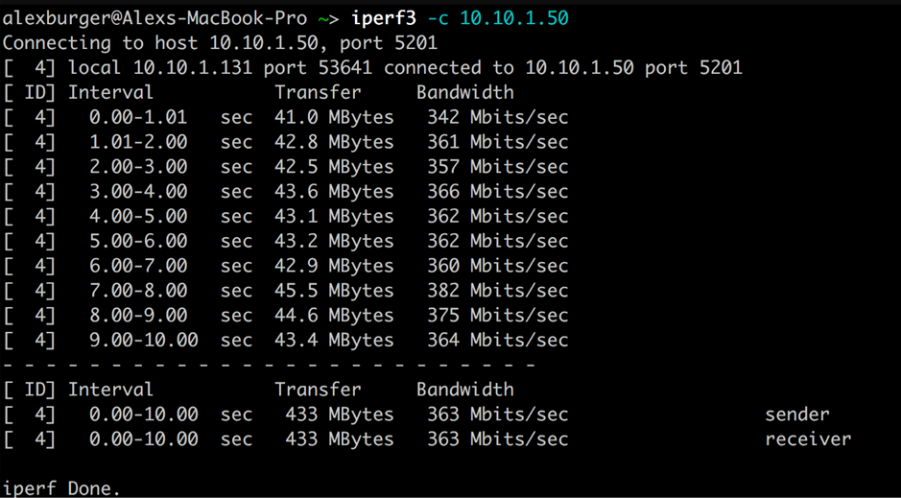Image resolution: width=901 pixels, height=498 pixels.
Task: Click the first Transfer column header
Action: tap(318, 93)
